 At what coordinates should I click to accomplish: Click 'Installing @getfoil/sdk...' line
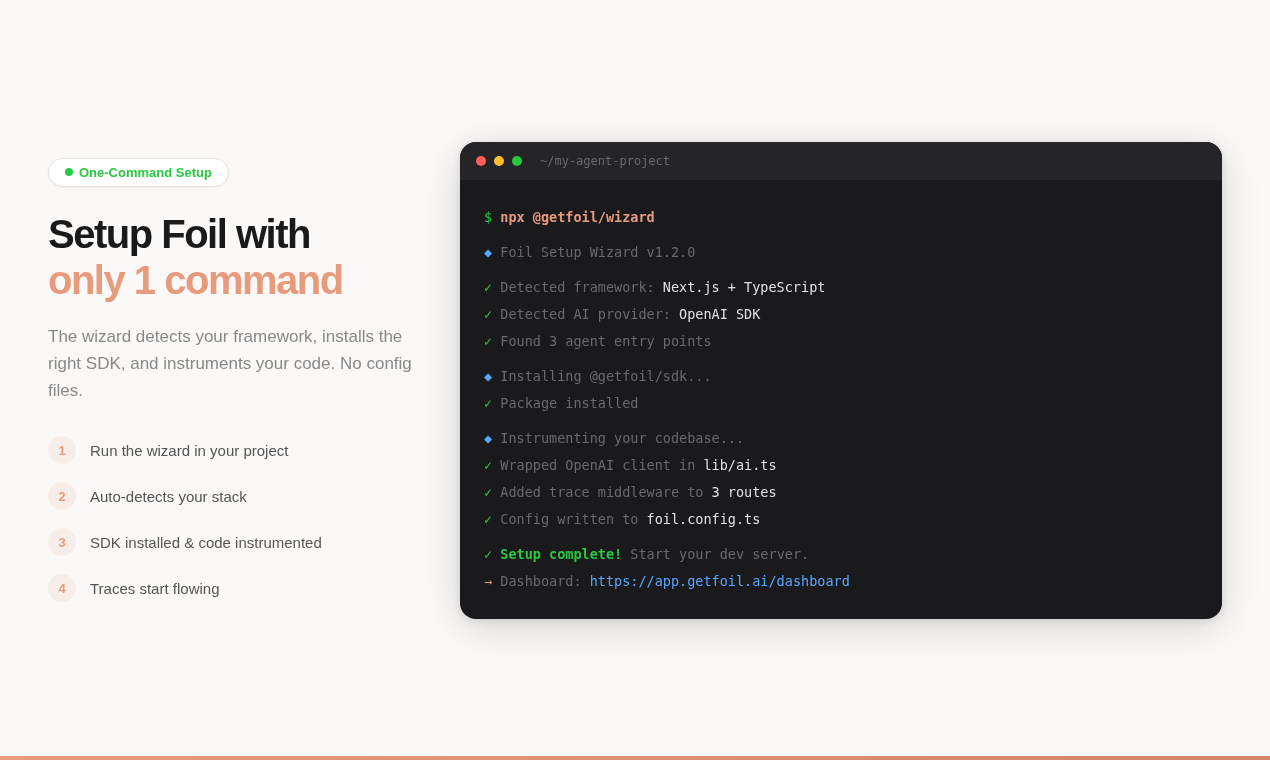coord(606,376)
